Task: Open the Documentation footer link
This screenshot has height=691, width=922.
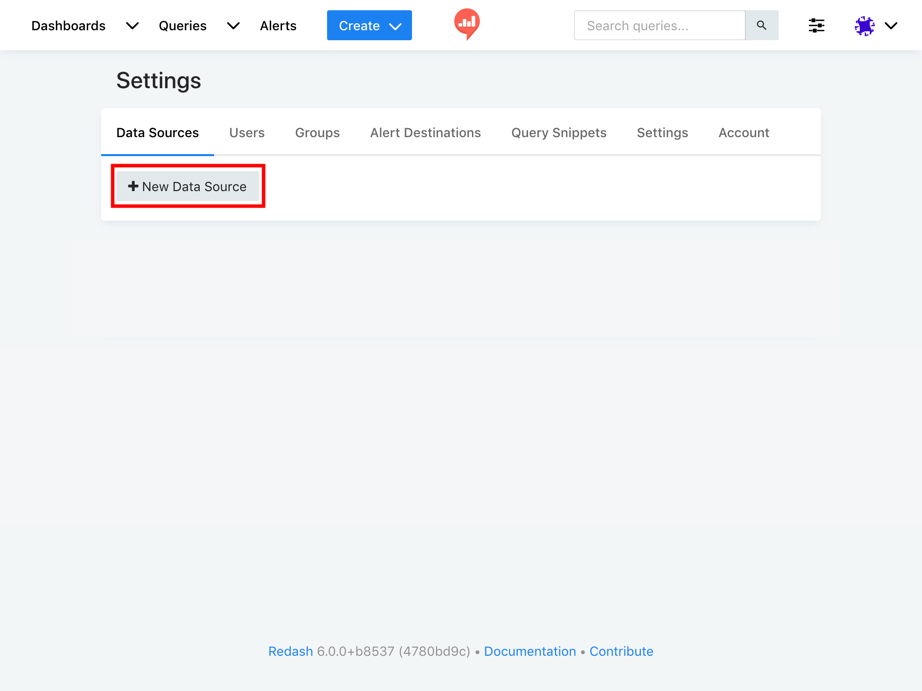Action: [x=529, y=651]
